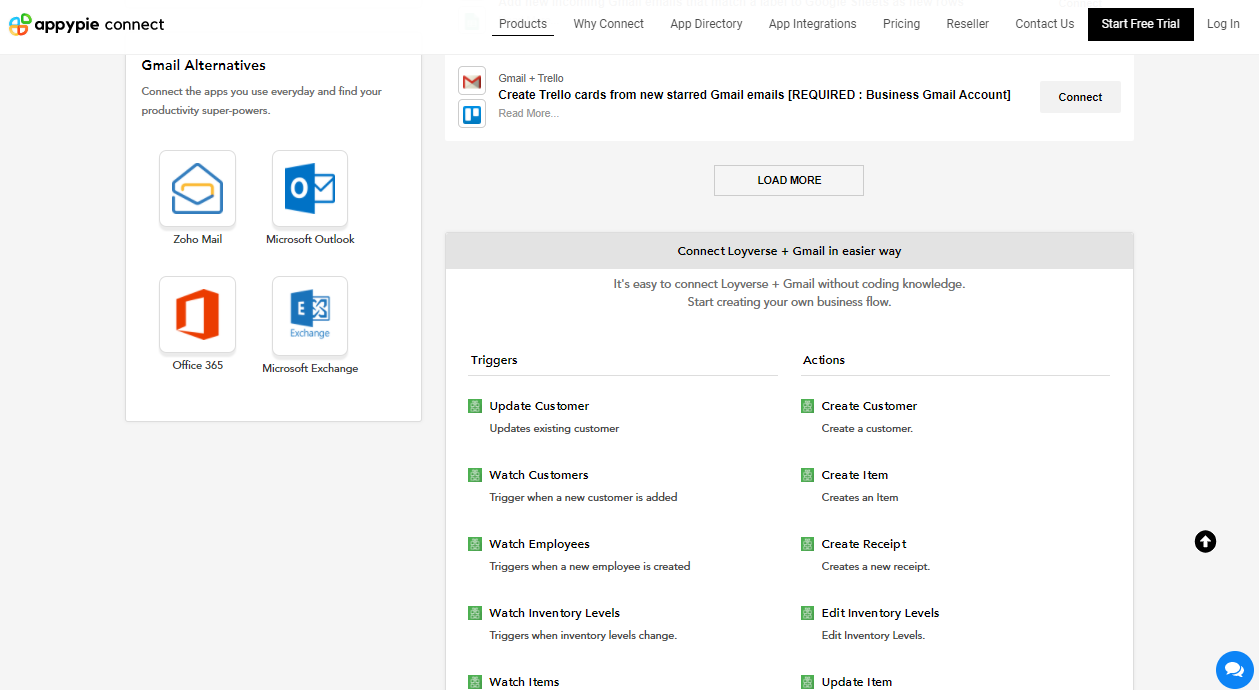Click the Log In link

pyautogui.click(x=1222, y=24)
